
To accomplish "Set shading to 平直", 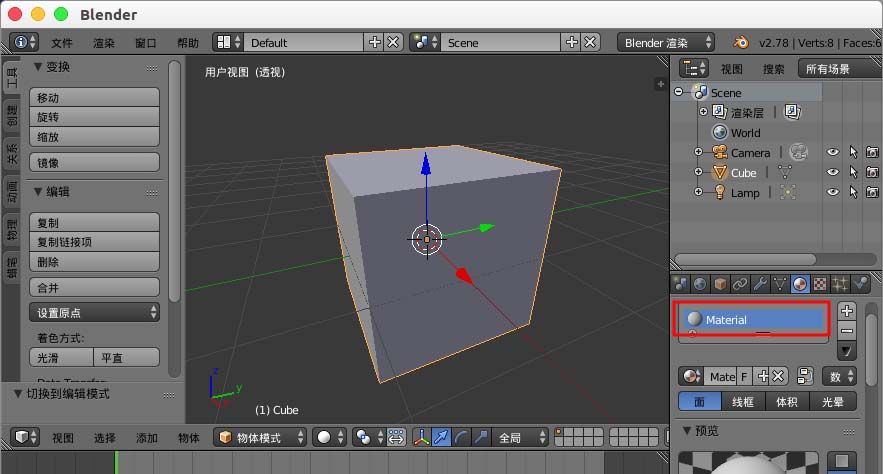I will (127, 357).
